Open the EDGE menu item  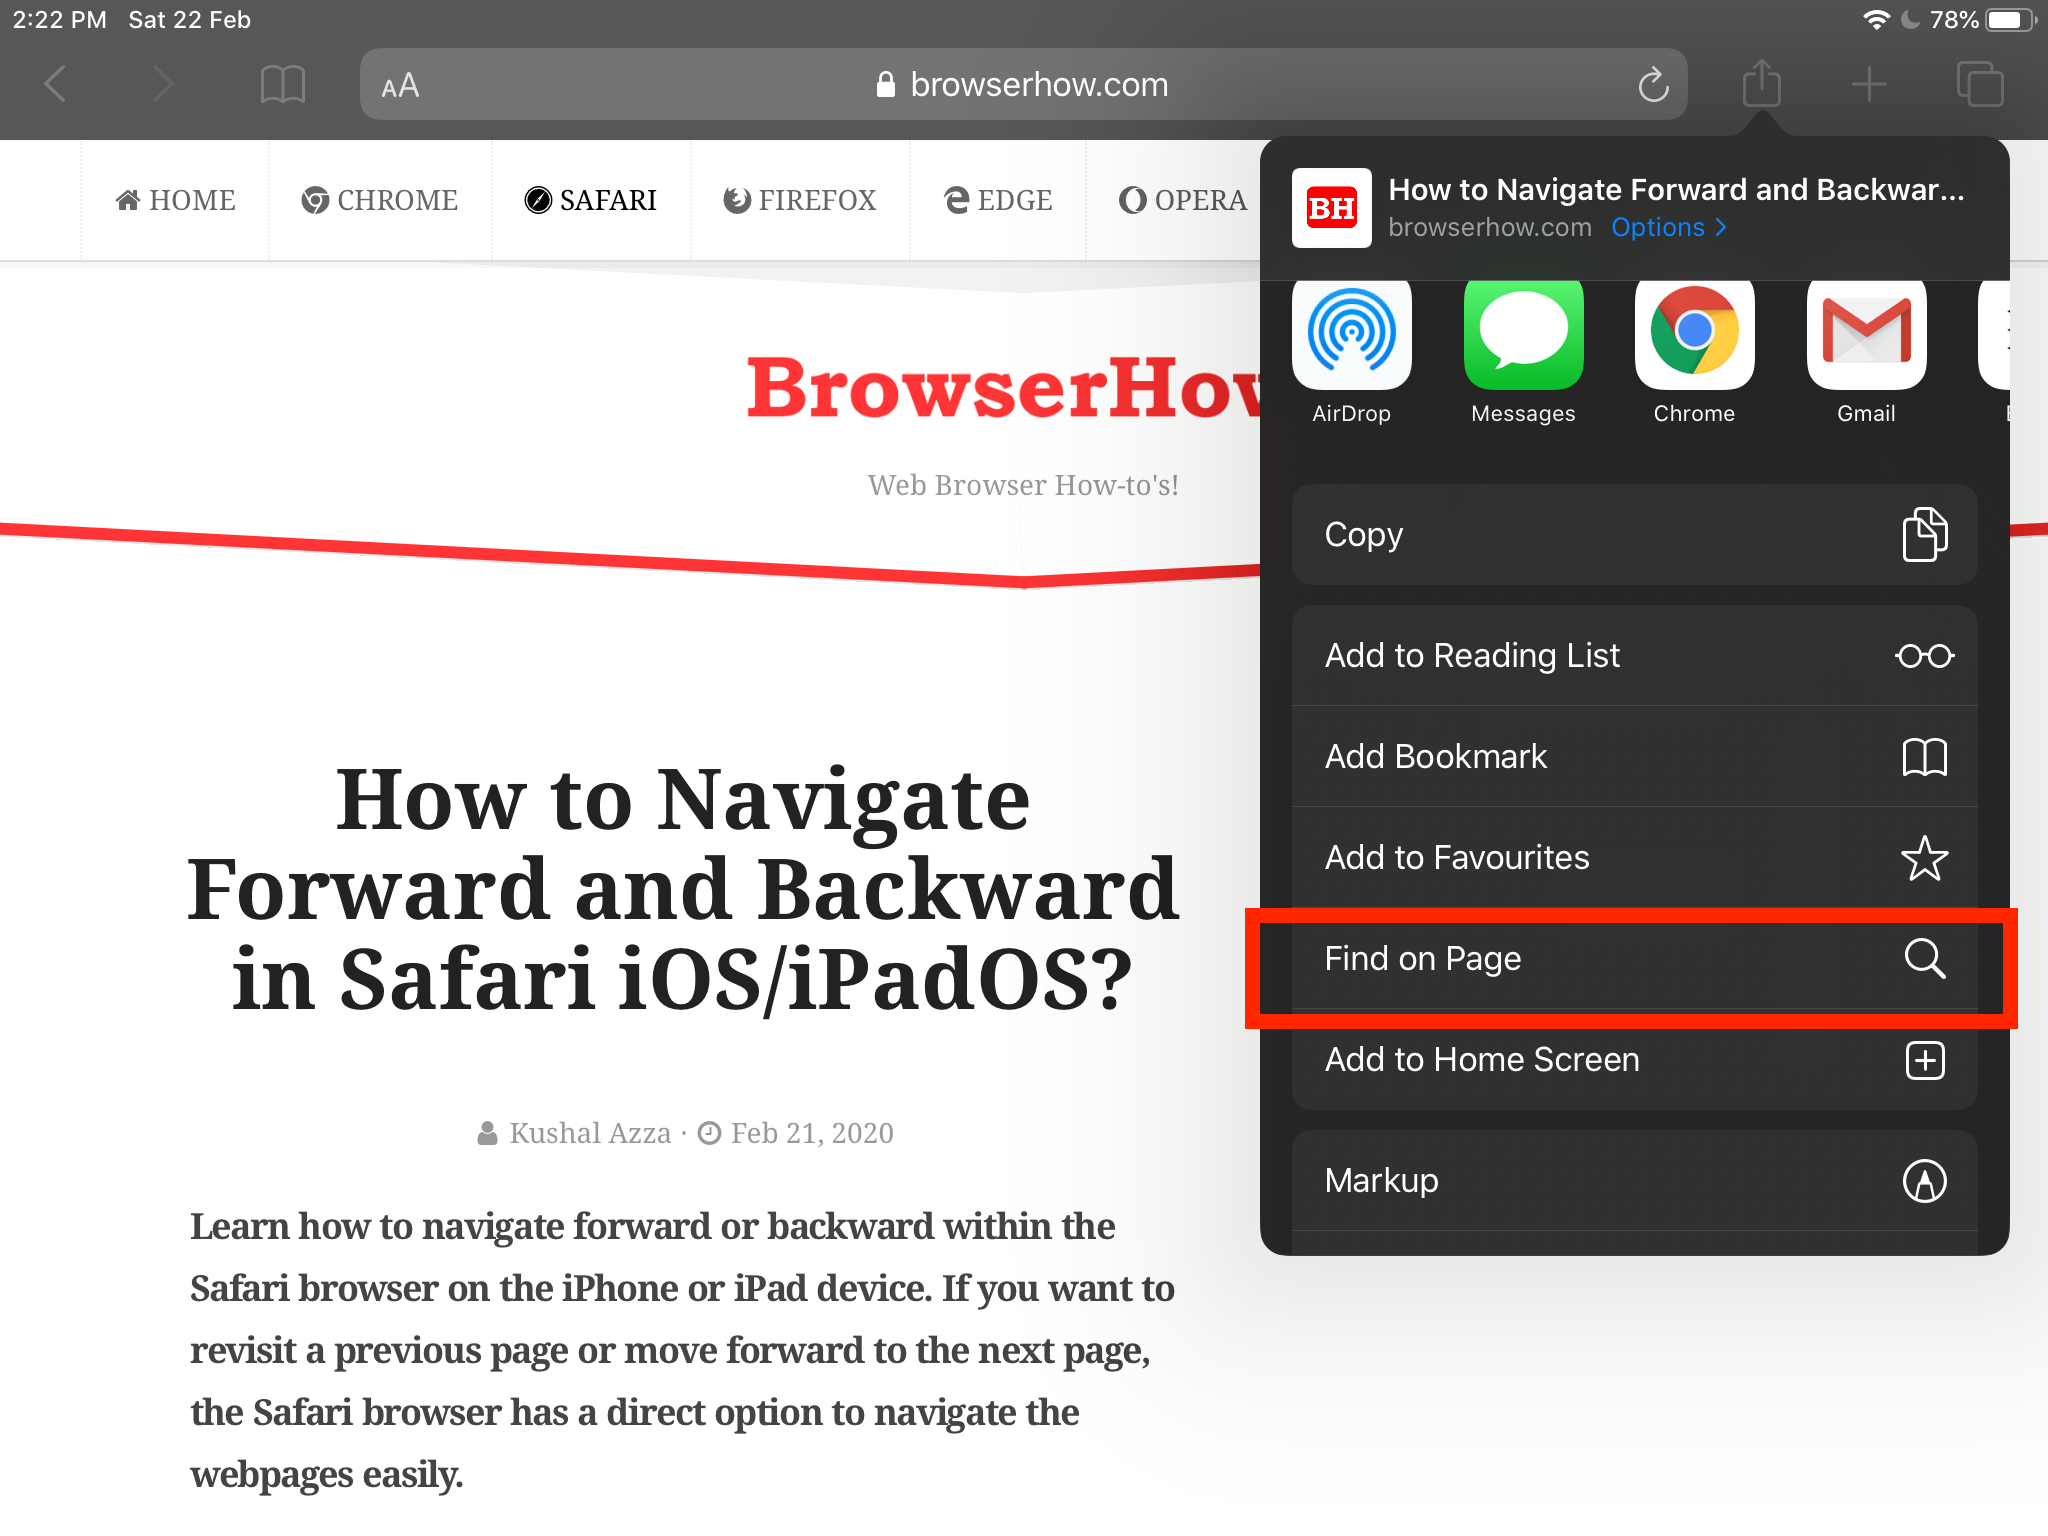click(x=998, y=200)
